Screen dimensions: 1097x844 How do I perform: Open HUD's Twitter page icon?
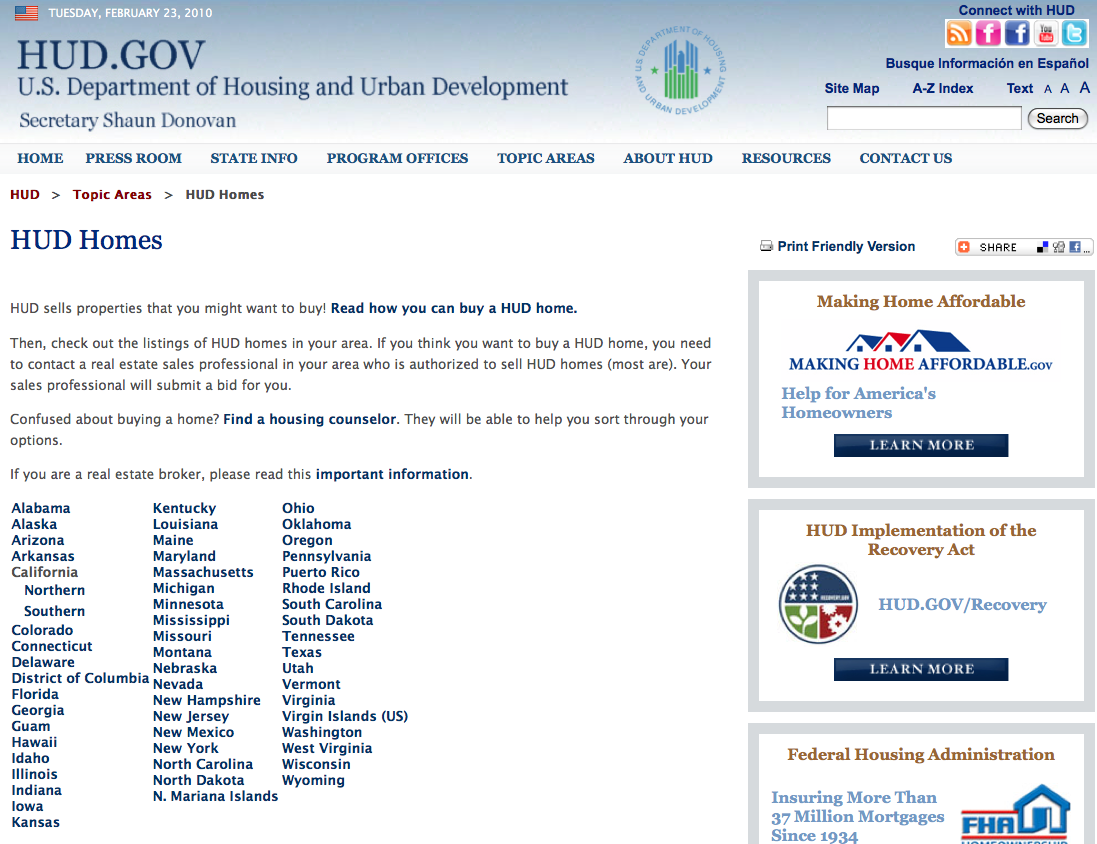pos(1073,33)
